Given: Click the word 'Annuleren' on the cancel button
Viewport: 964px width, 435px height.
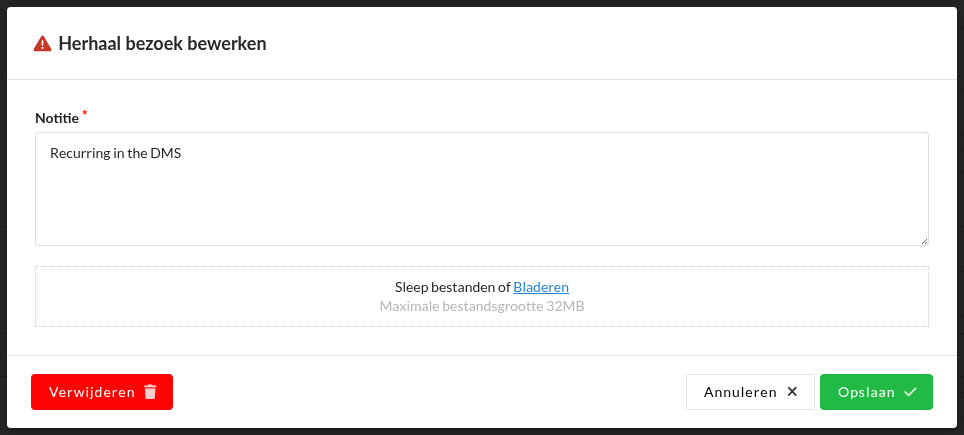Looking at the screenshot, I should [740, 392].
